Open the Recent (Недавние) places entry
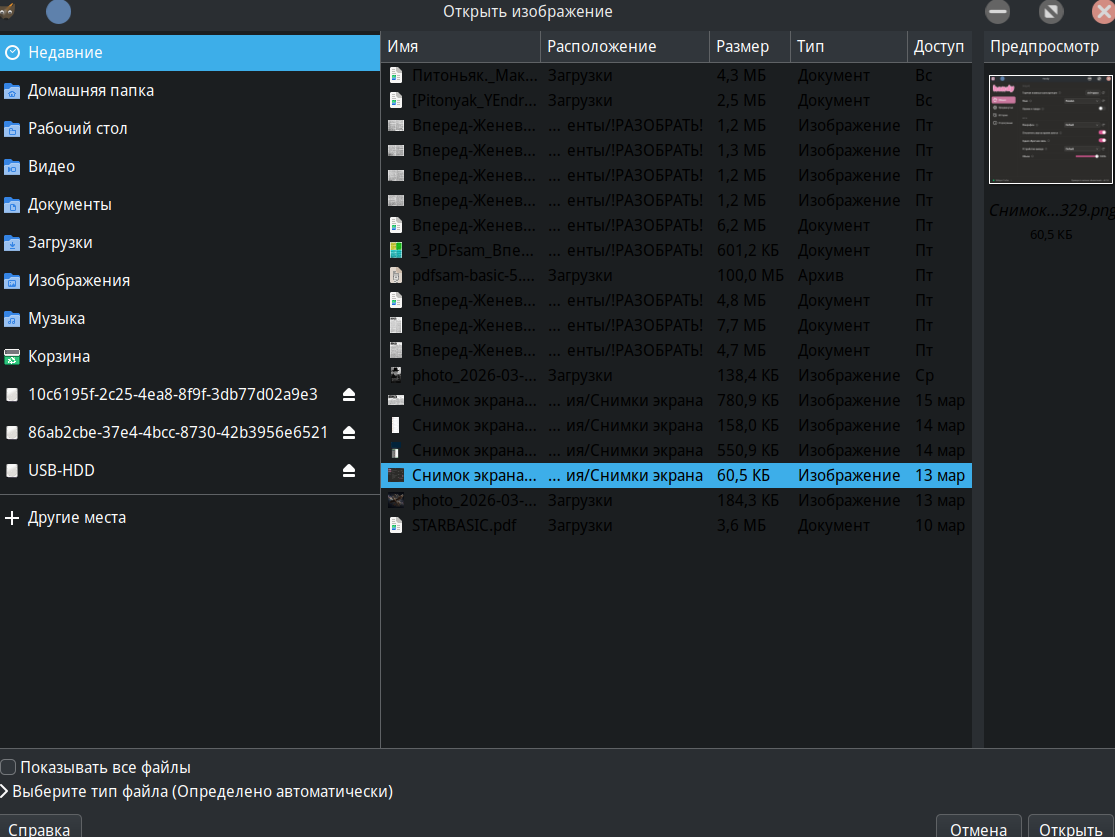 tap(190, 53)
